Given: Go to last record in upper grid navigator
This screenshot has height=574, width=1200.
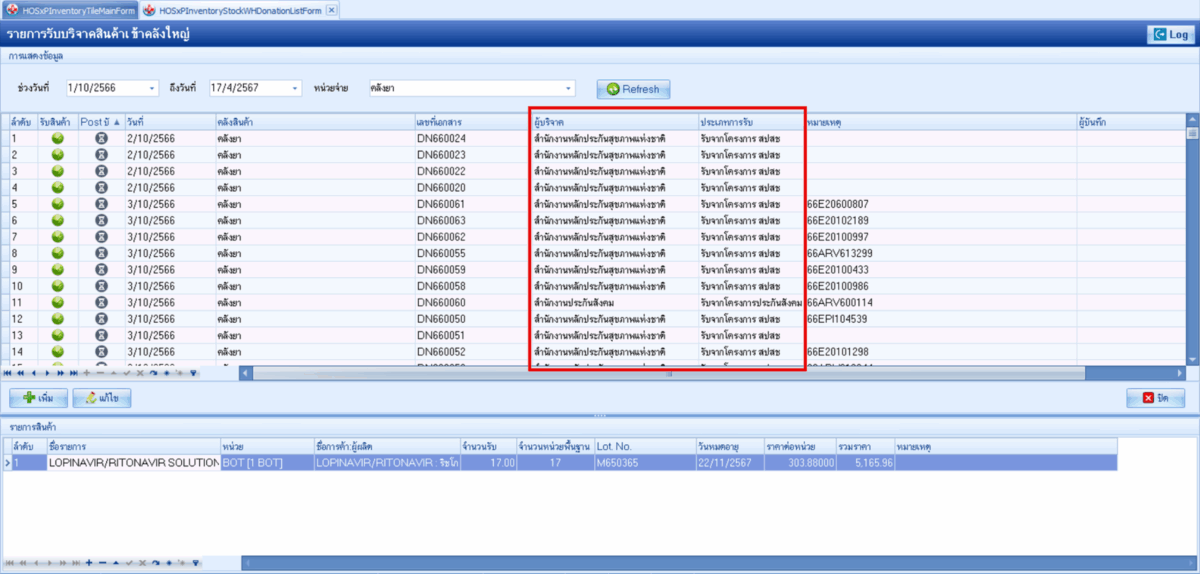Looking at the screenshot, I should tap(73, 373).
